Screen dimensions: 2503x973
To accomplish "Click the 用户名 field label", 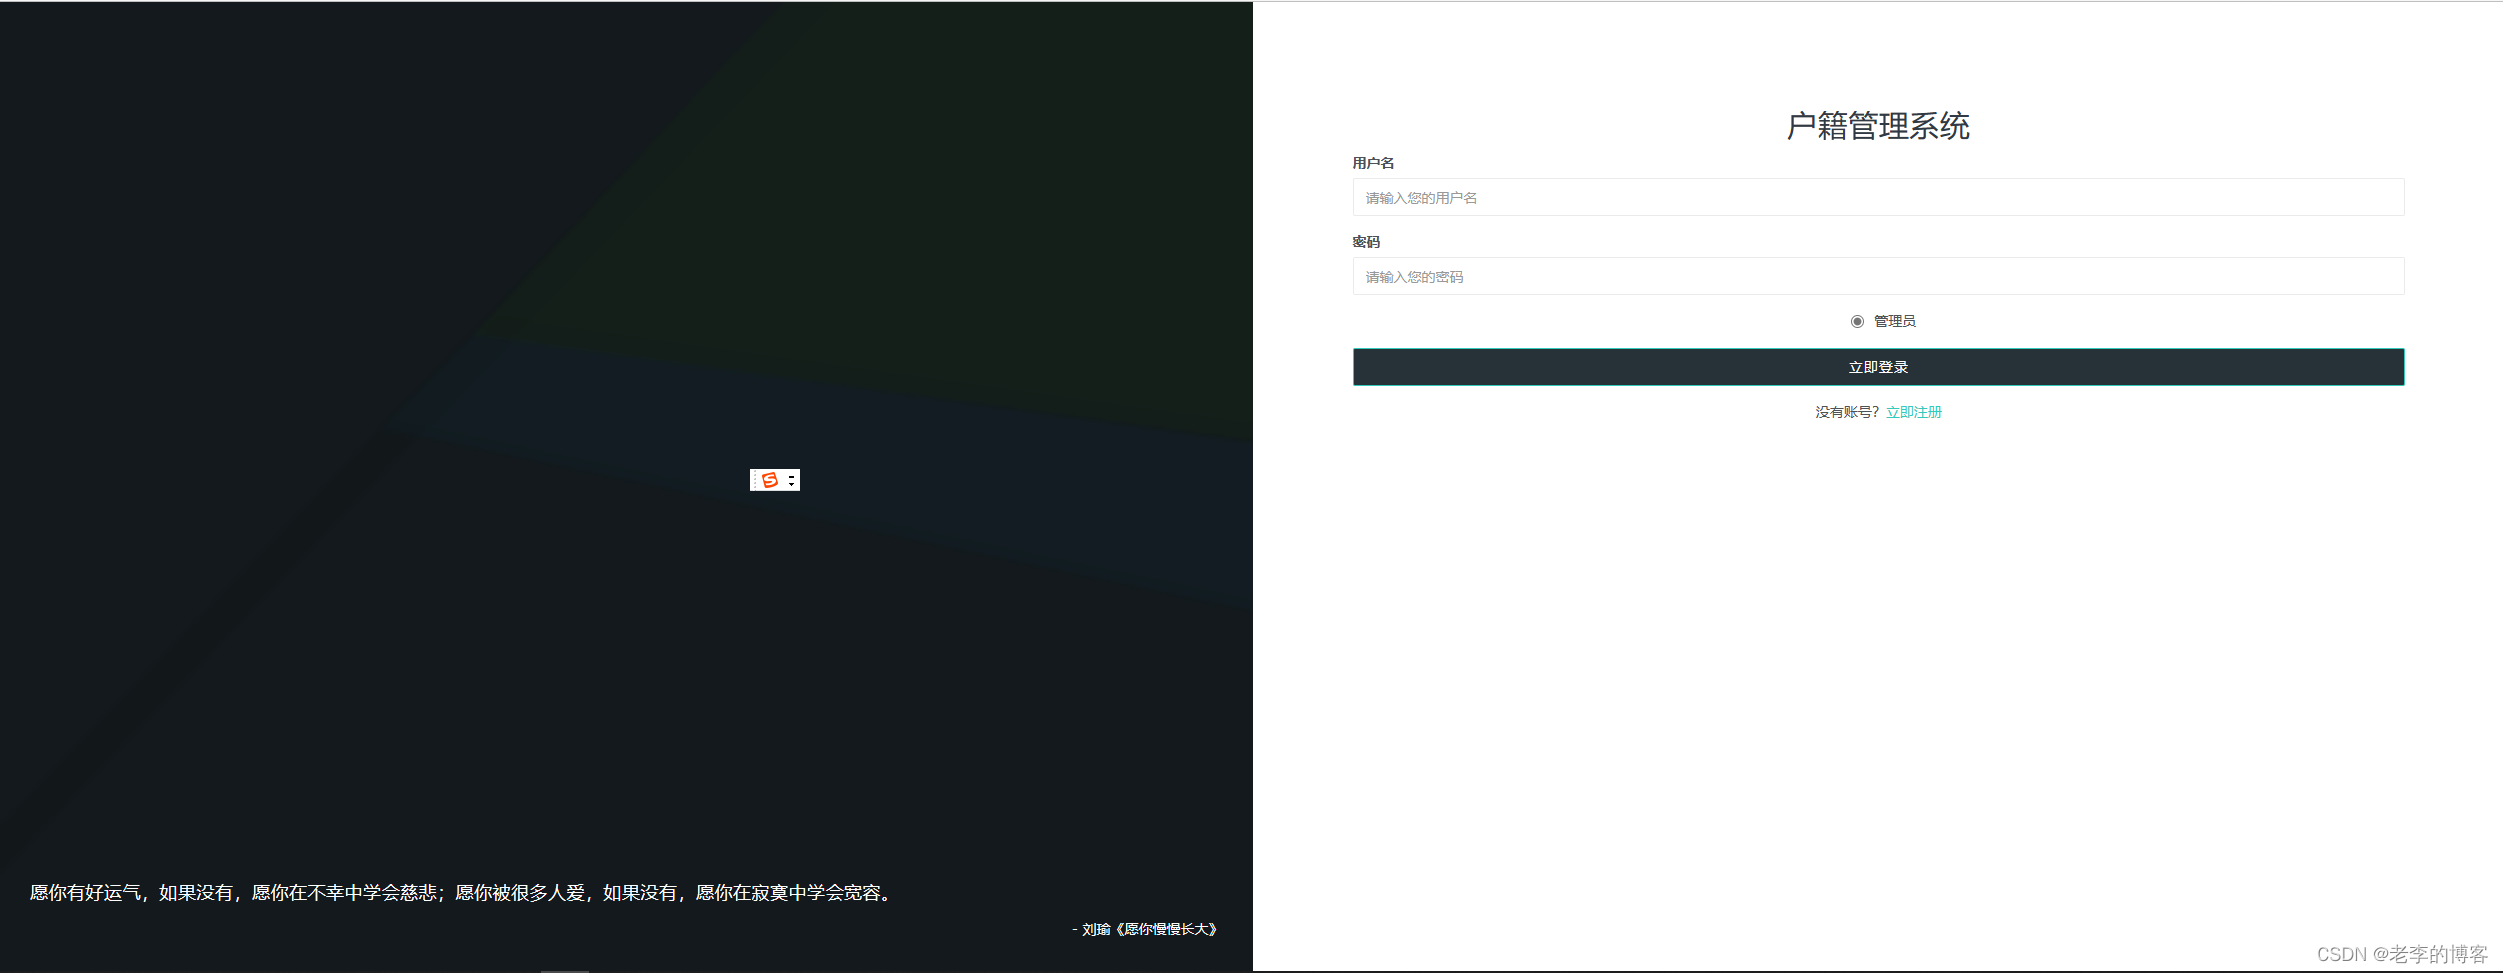I will click(x=1374, y=162).
